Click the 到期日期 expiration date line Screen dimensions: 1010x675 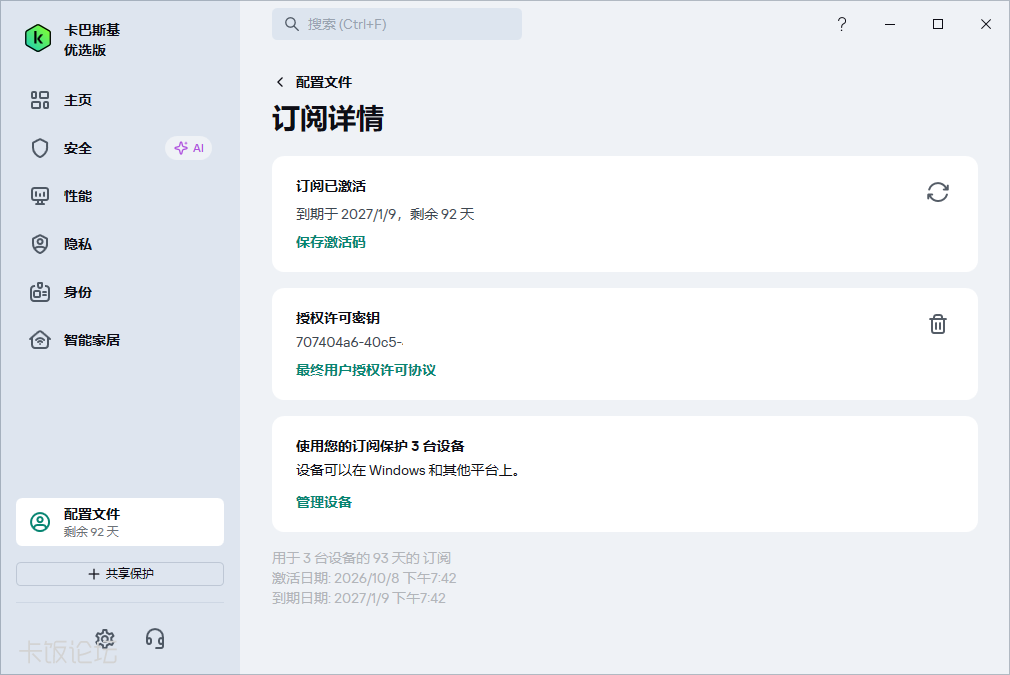tap(359, 598)
